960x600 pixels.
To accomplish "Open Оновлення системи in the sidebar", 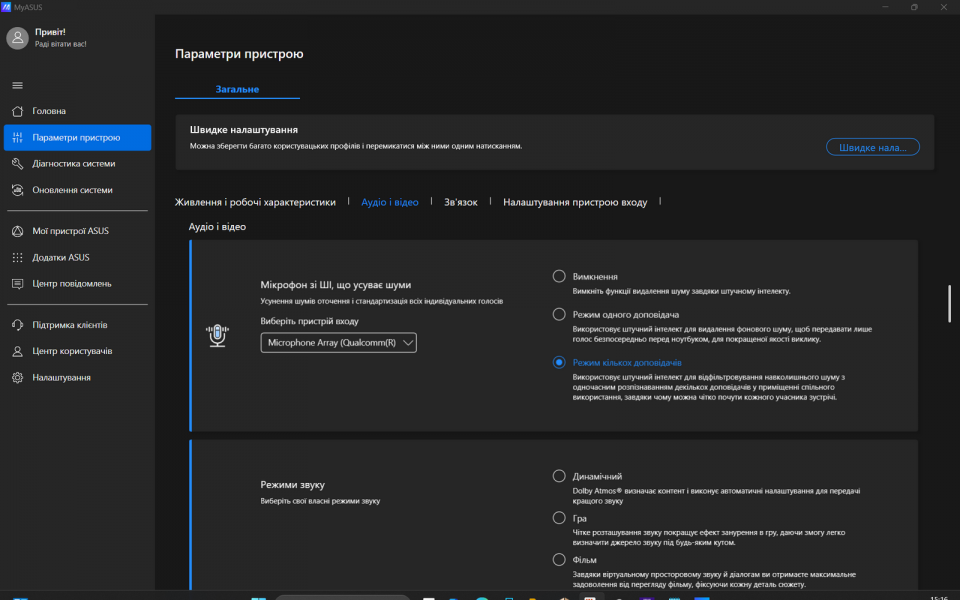I will (x=77, y=190).
